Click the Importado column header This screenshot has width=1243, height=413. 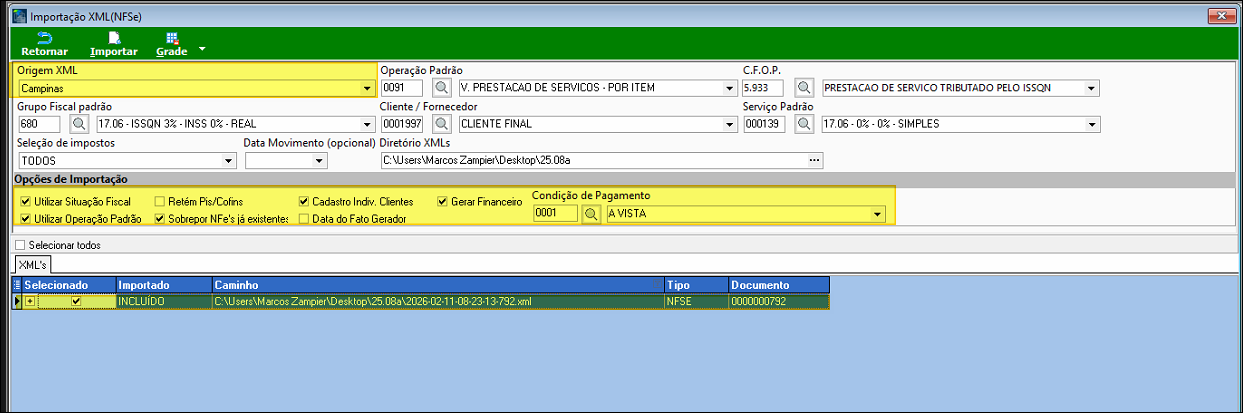164,285
